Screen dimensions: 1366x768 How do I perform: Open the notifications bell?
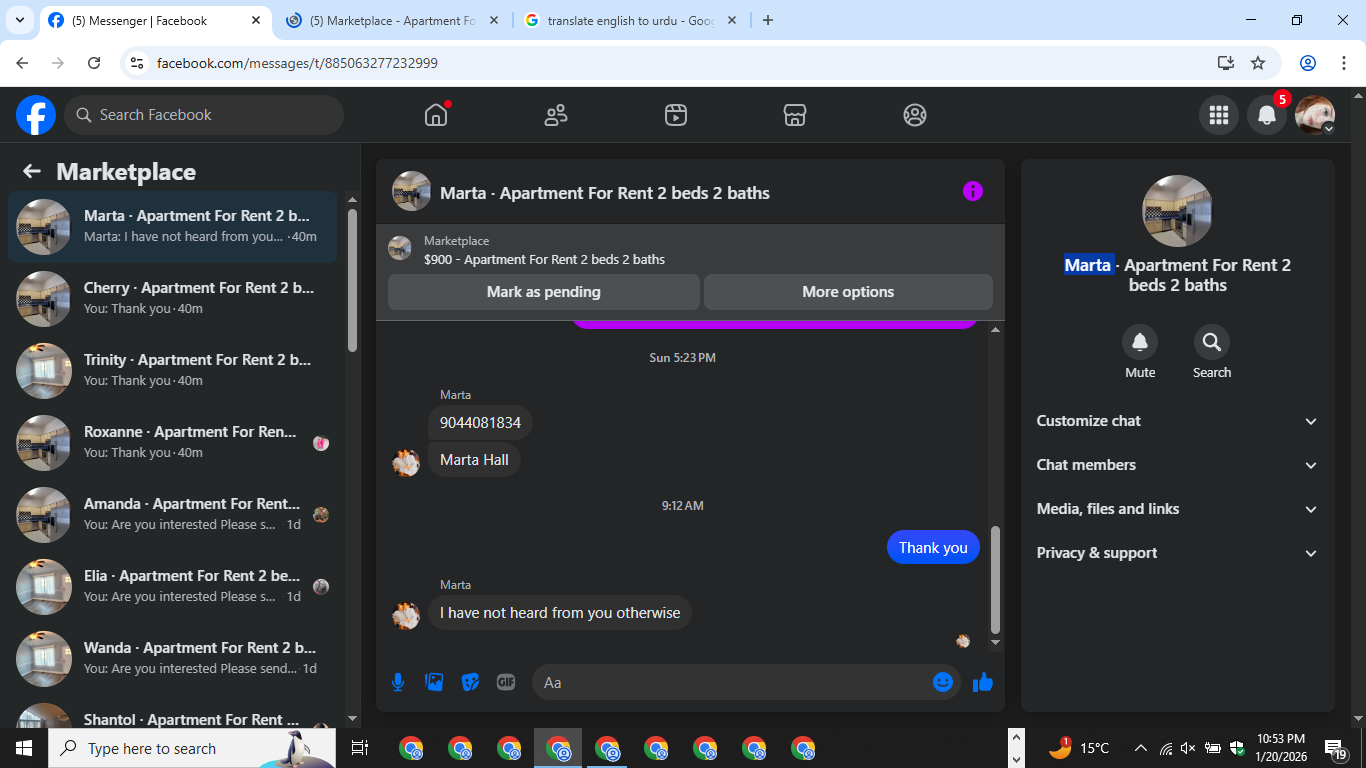click(x=1267, y=115)
